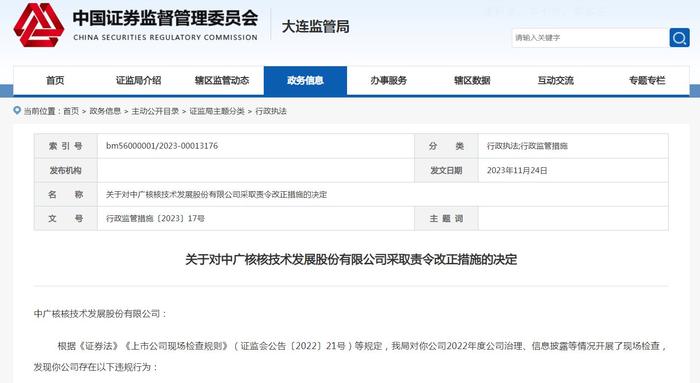700x383 pixels.
Task: Click the salutation 中广核核技术发展股份有限公司：
Action: 100,314
